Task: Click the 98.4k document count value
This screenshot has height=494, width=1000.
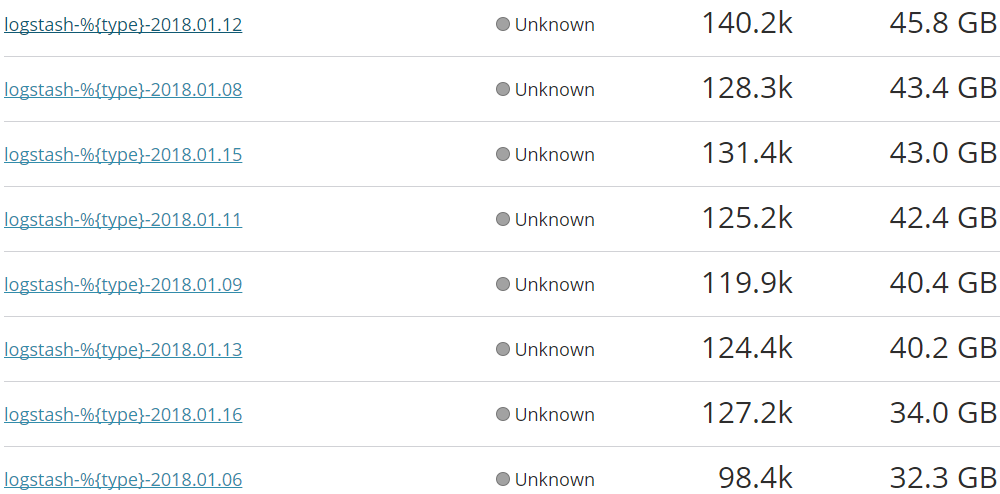Action: coord(755,479)
